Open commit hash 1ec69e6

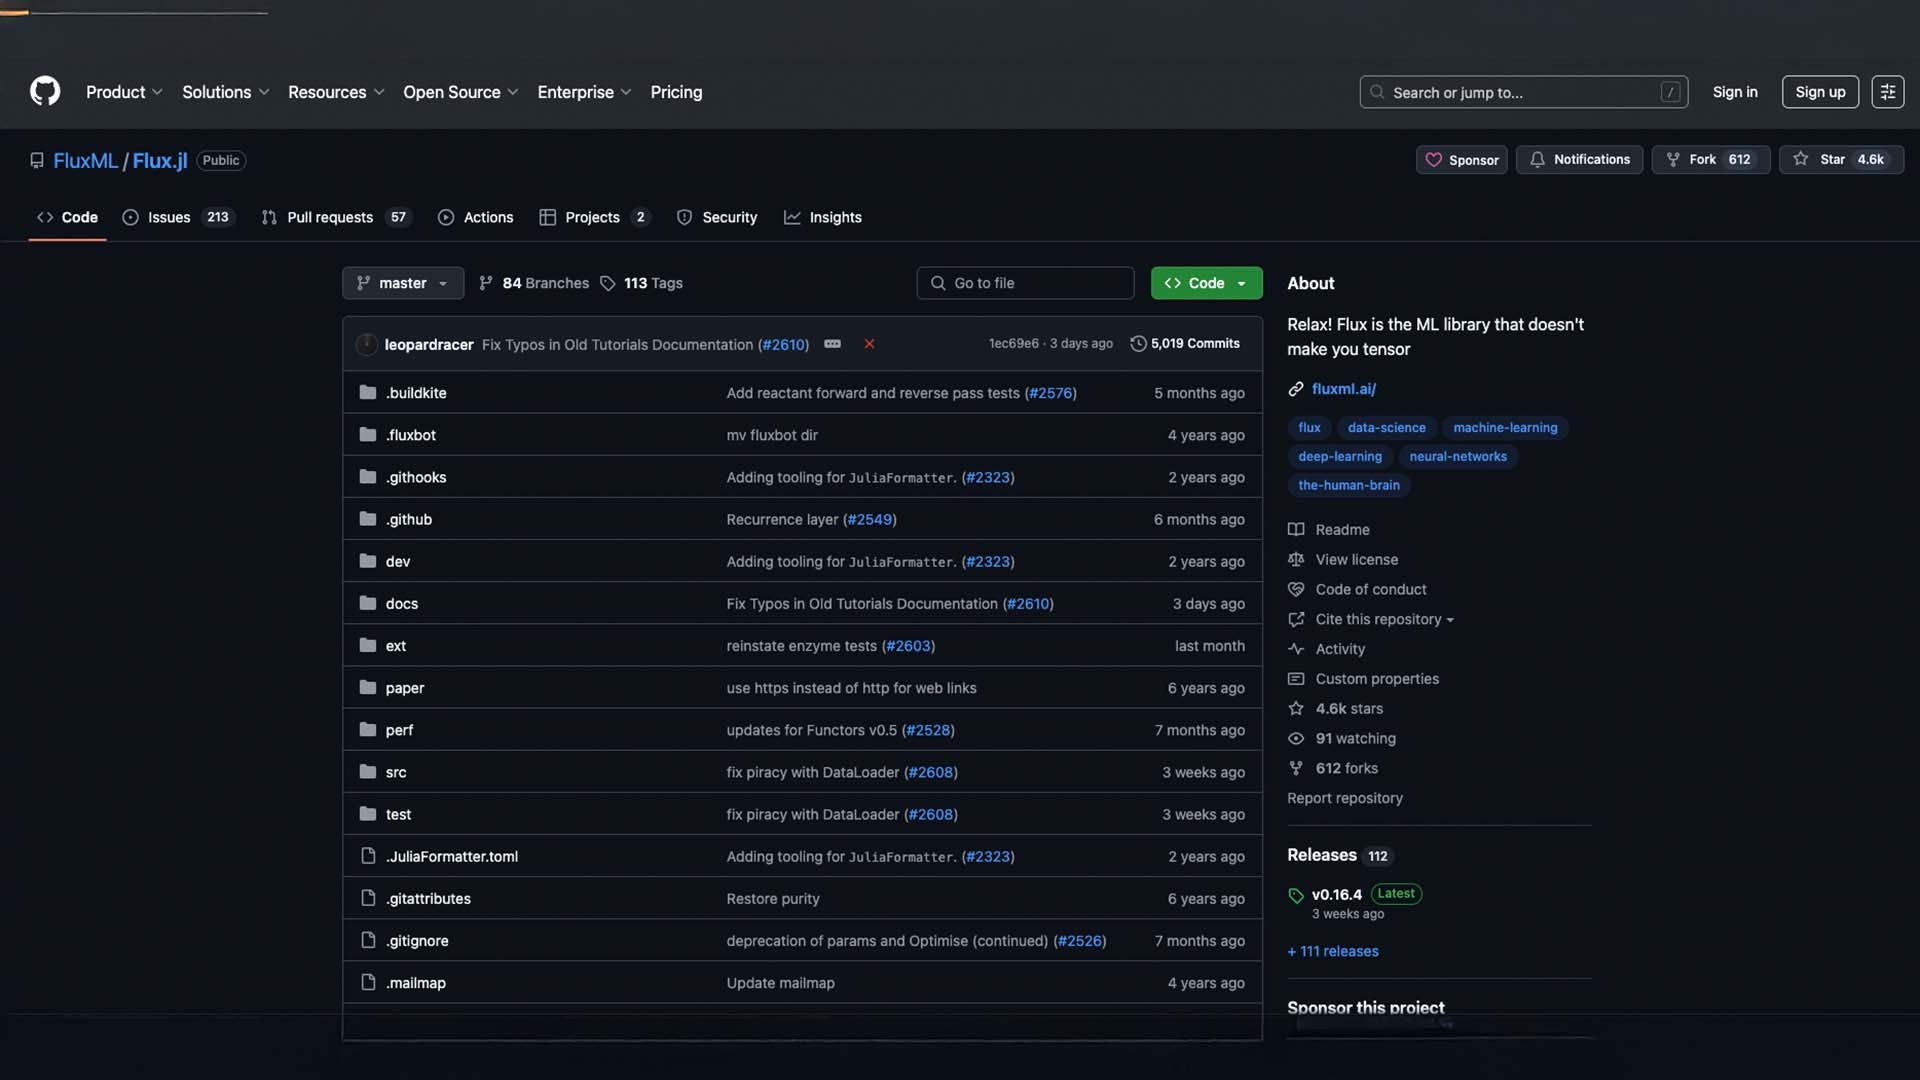[1013, 344]
